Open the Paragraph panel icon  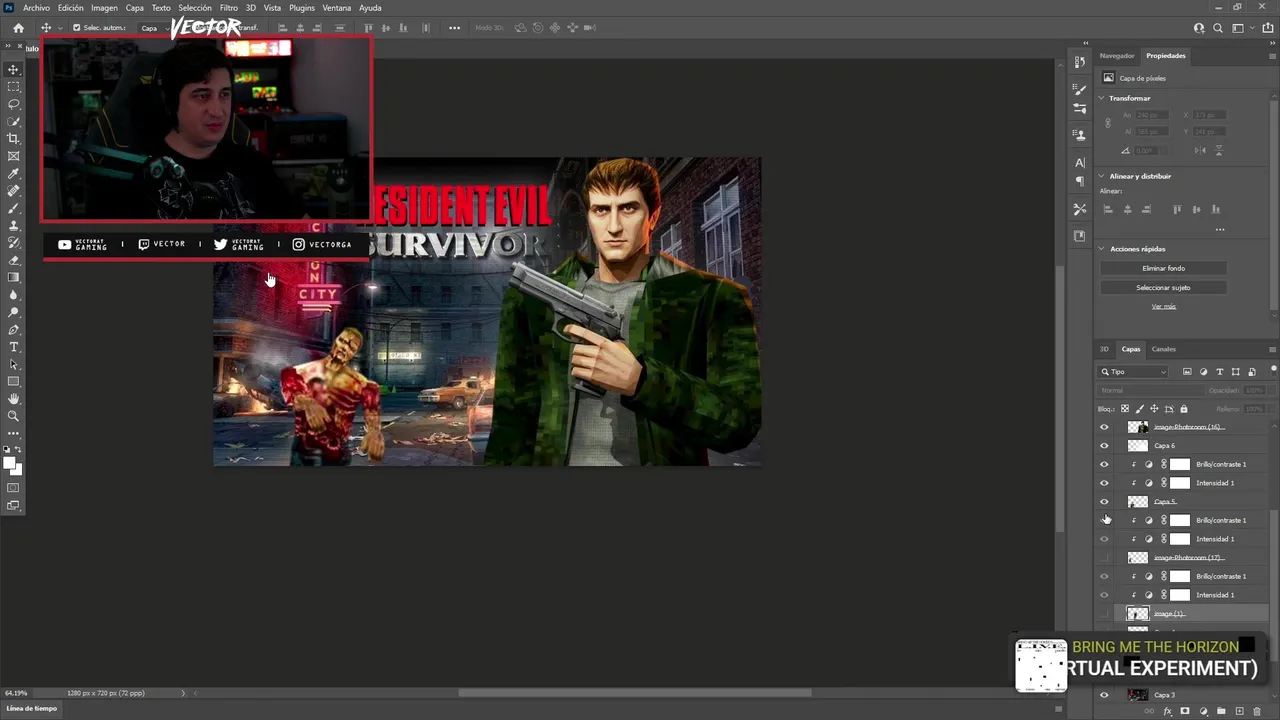[1079, 181]
